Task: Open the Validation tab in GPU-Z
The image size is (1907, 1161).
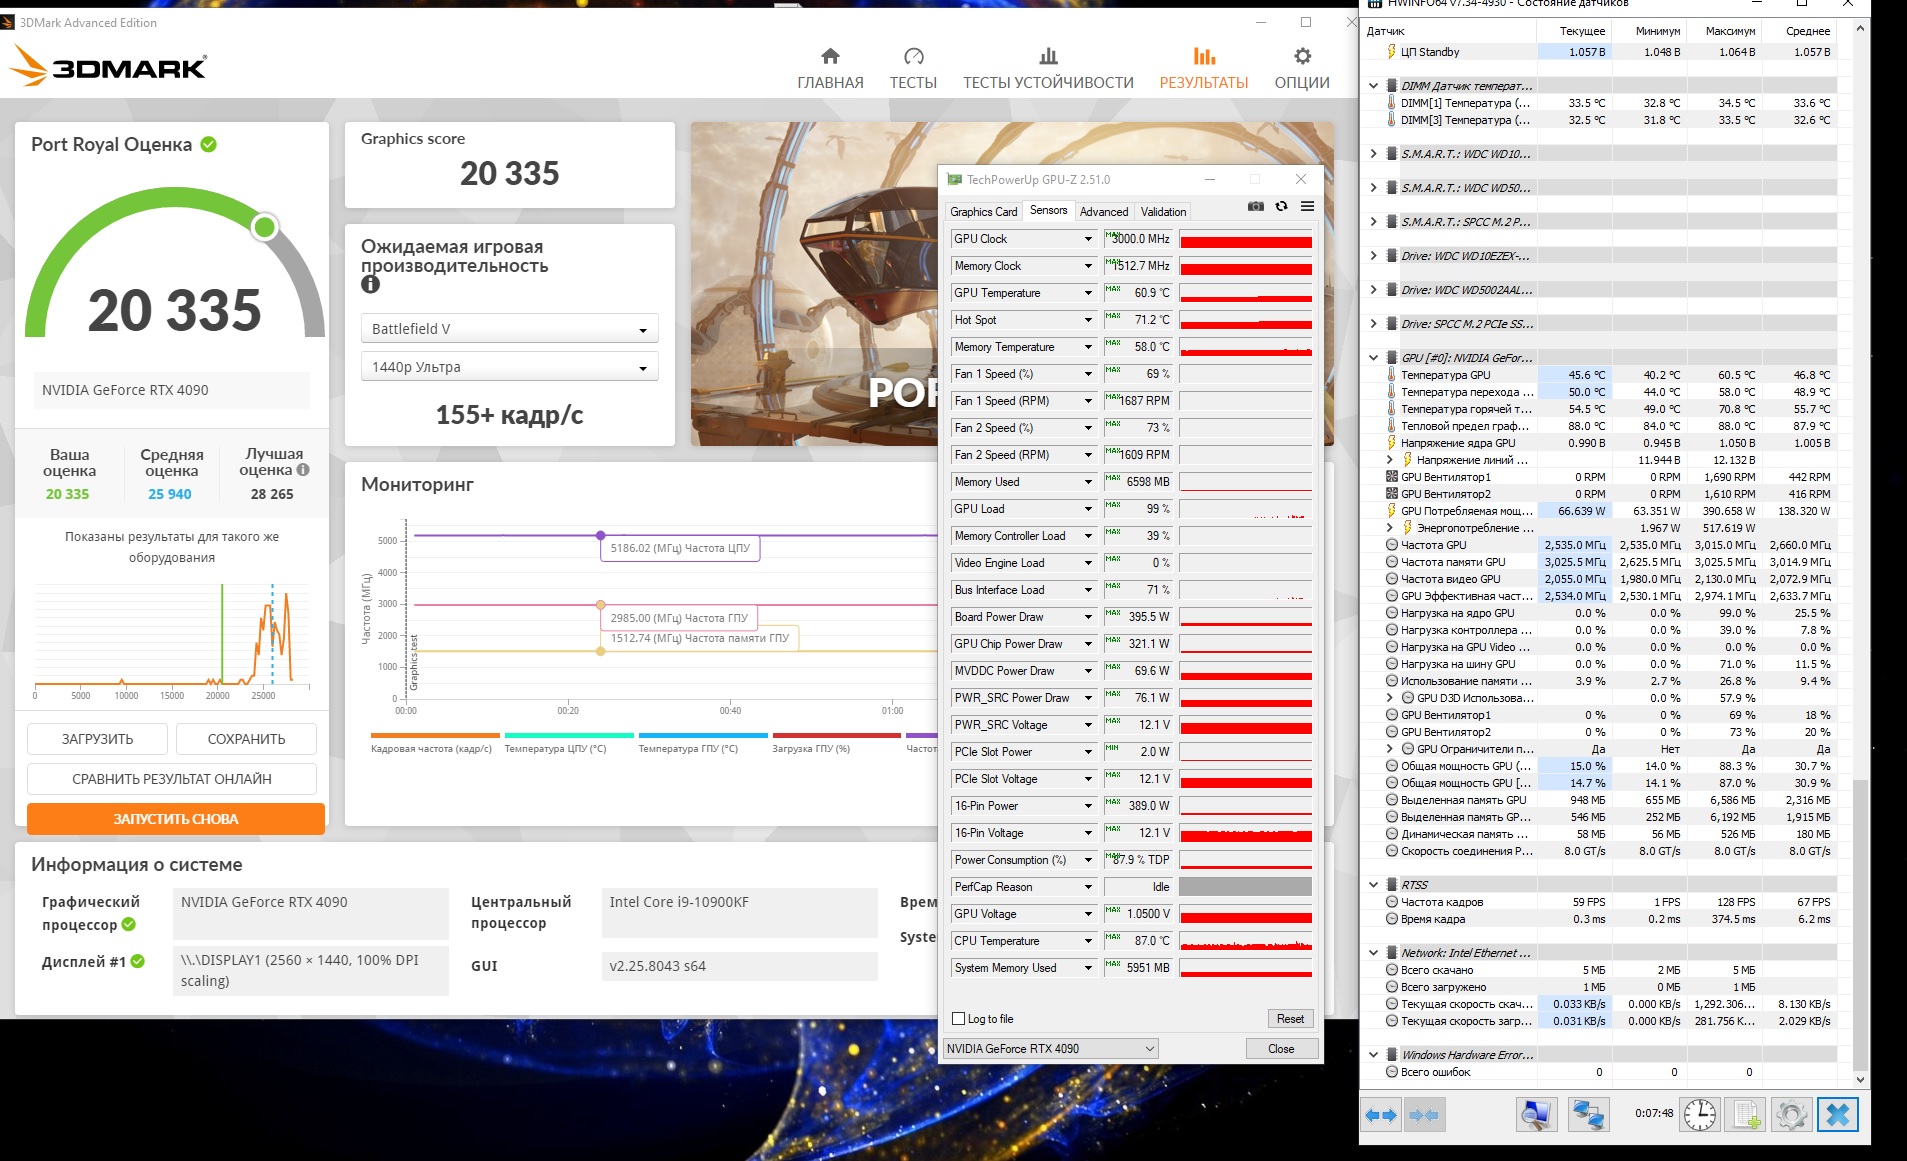Action: tap(1163, 212)
